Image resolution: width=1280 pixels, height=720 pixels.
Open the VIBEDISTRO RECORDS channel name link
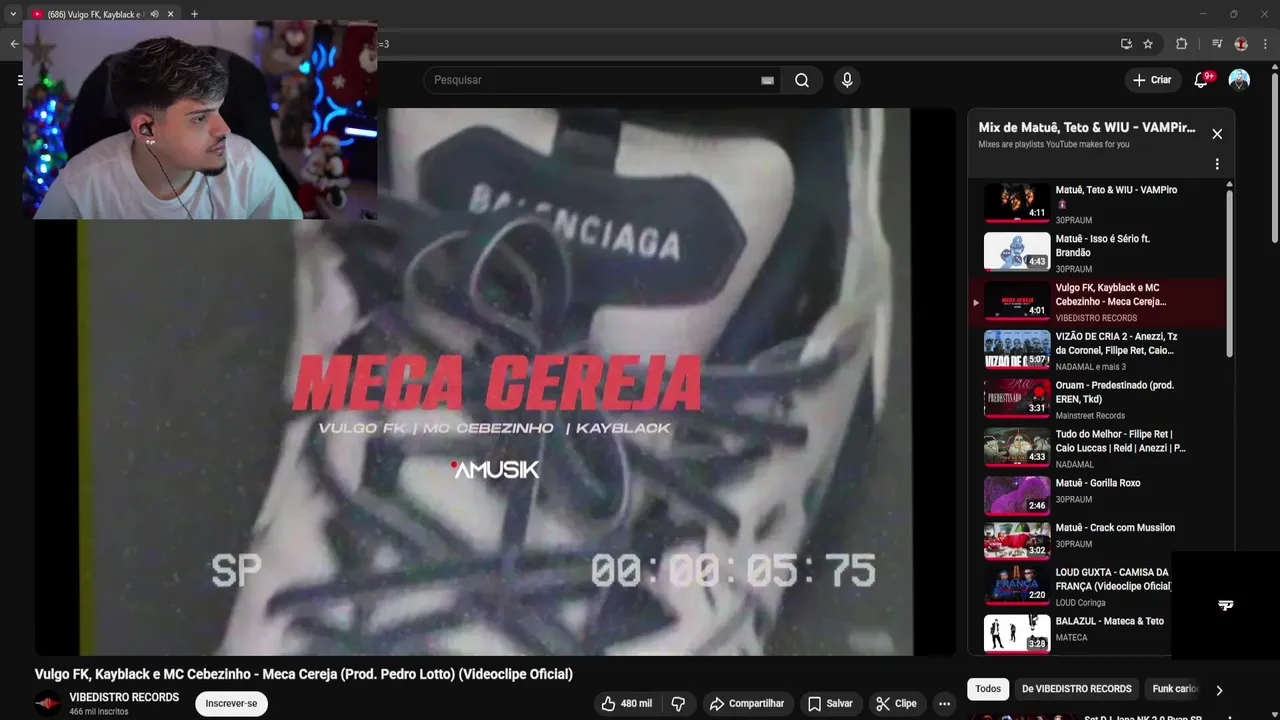pos(124,697)
